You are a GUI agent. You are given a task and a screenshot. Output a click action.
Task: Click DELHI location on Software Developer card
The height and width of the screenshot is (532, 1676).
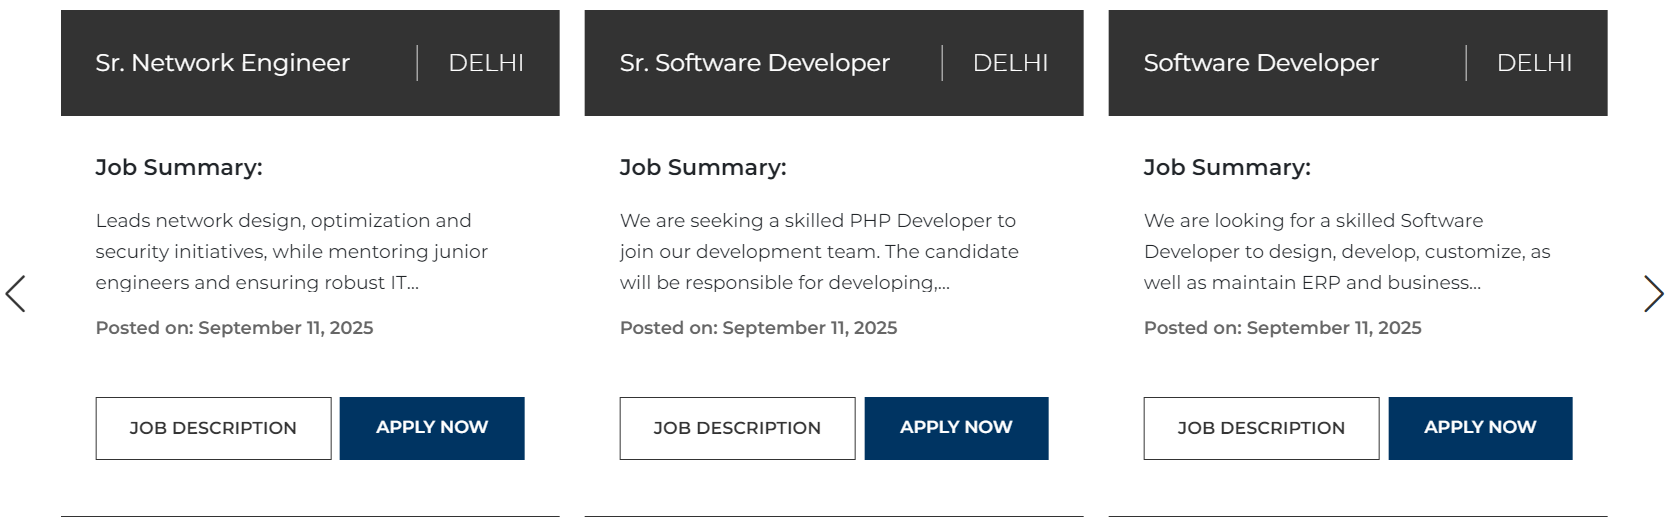coord(1534,63)
